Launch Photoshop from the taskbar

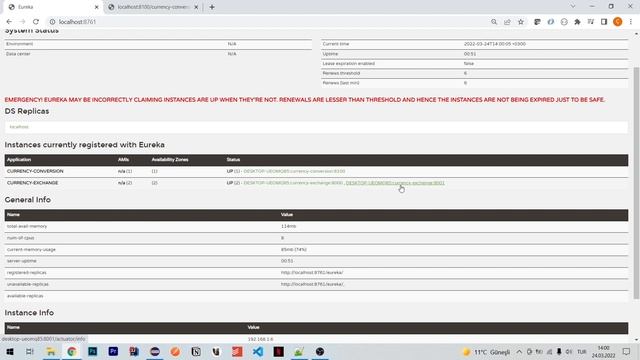(93, 351)
